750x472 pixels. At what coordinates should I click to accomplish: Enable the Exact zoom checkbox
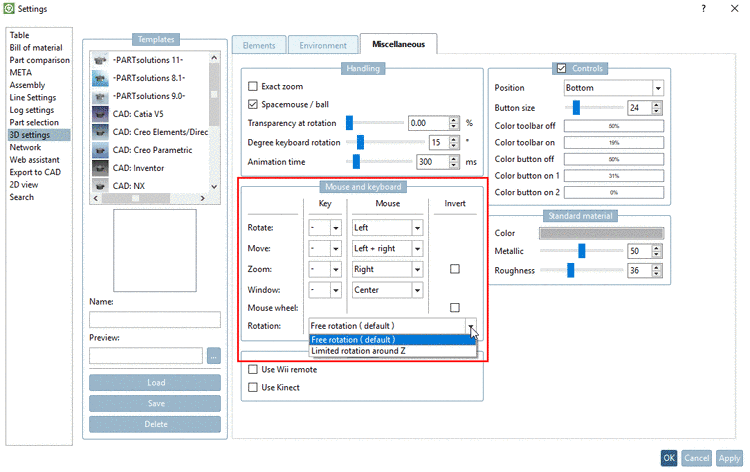pyautogui.click(x=253, y=87)
